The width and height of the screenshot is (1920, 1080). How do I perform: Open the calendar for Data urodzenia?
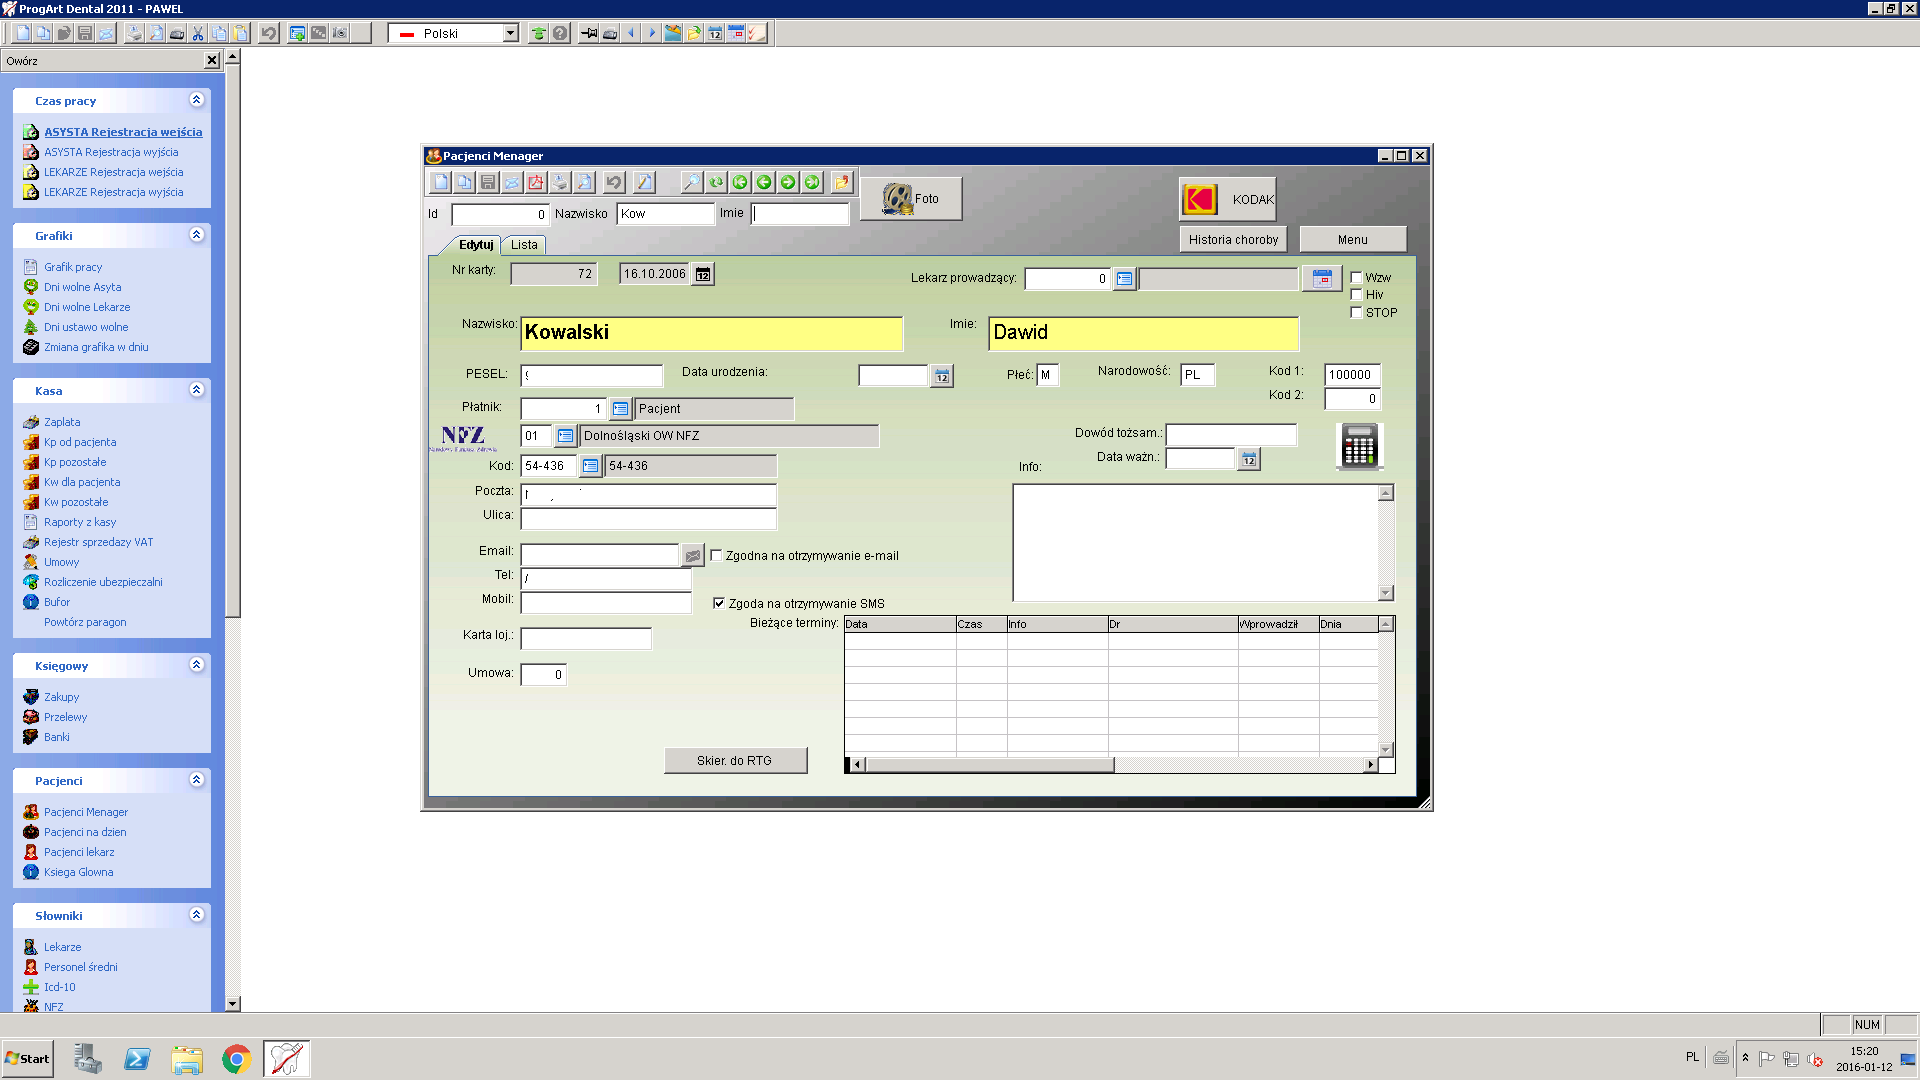coord(942,376)
